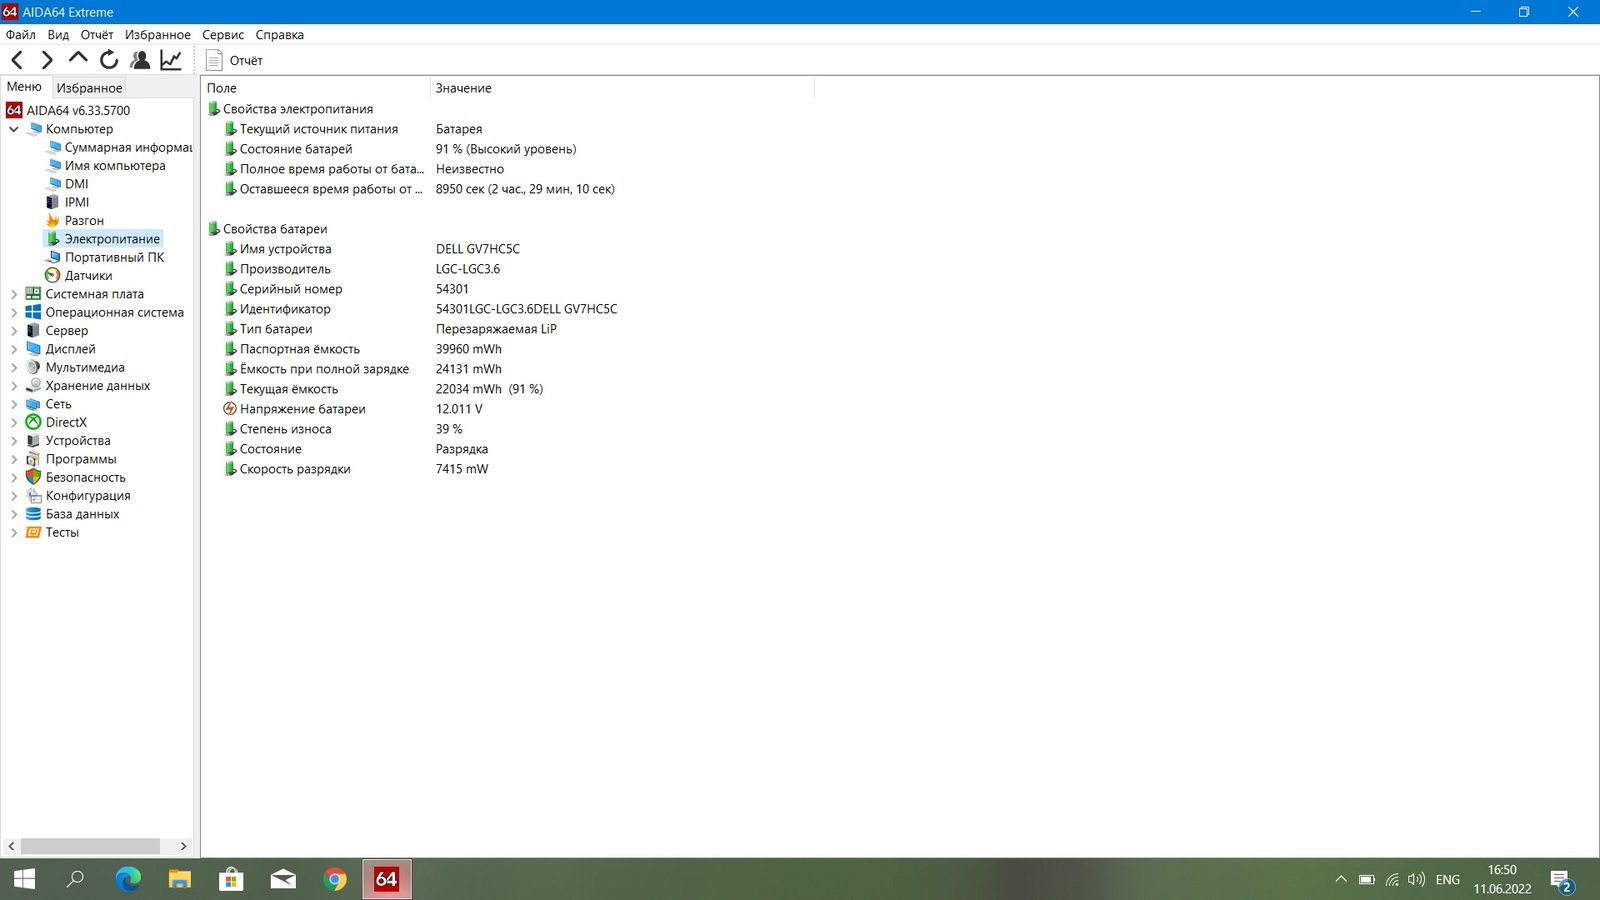The width and height of the screenshot is (1600, 900).
Task: Open the Справка menu
Action: point(279,34)
